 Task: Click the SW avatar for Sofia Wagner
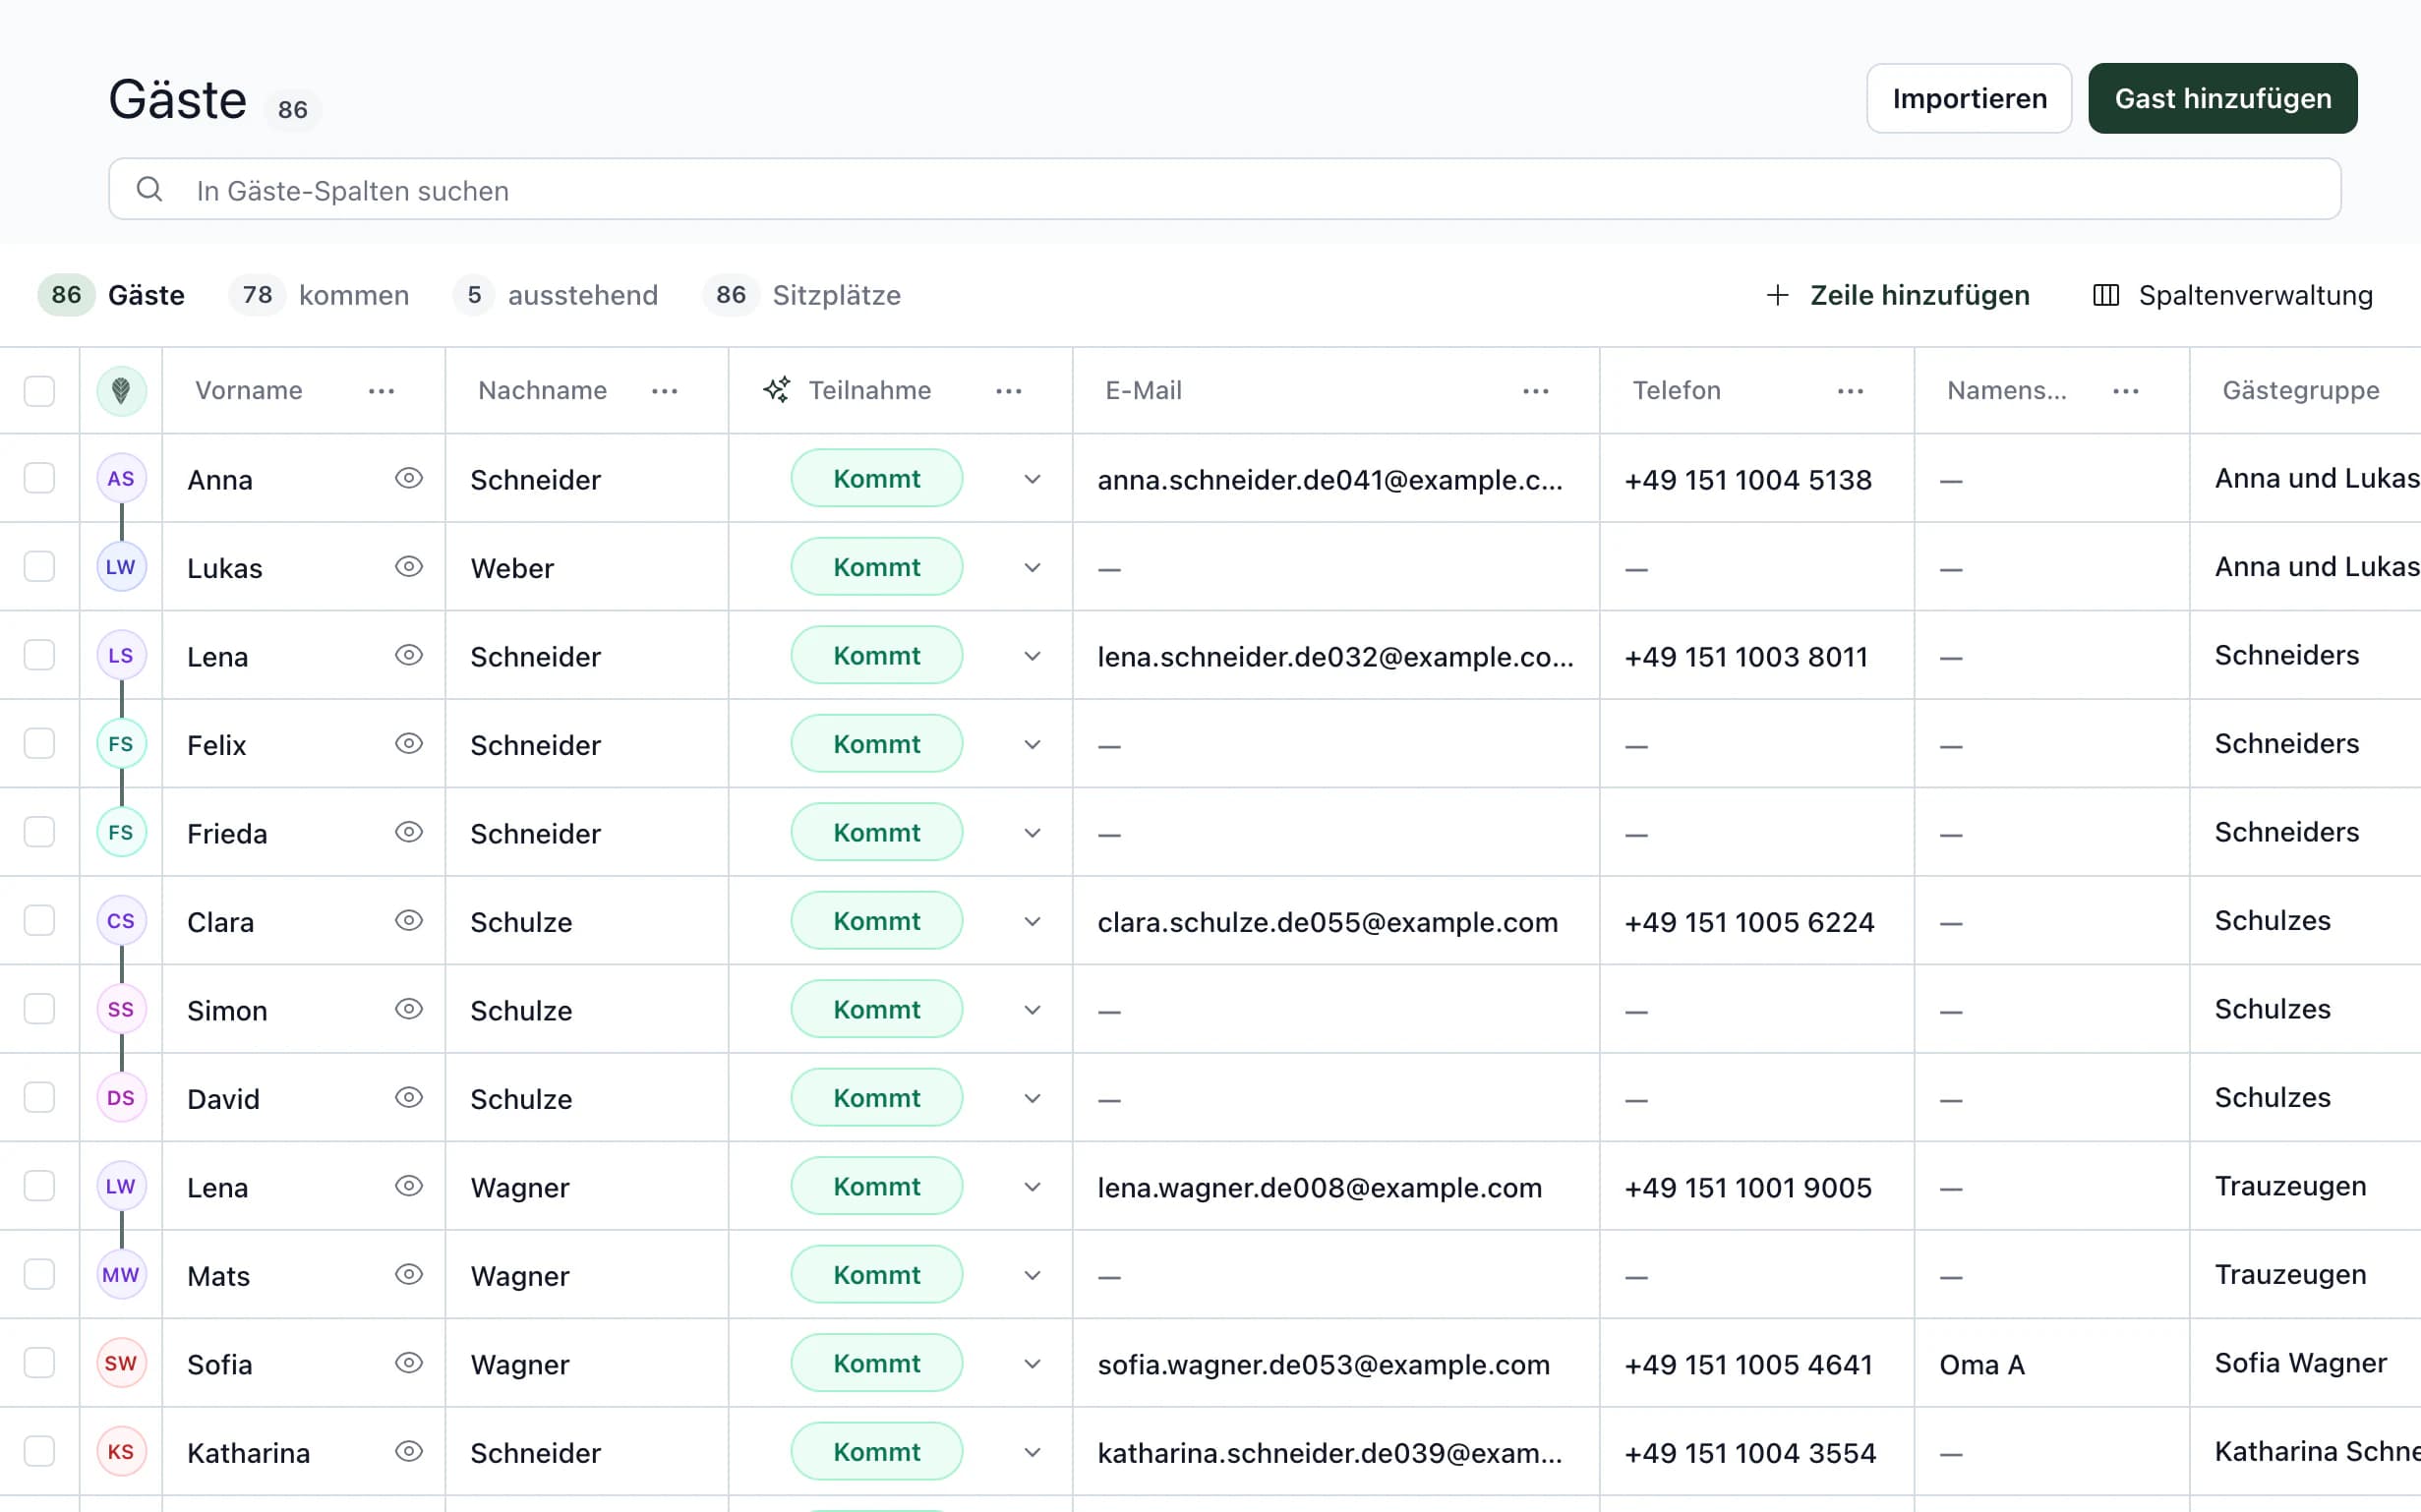(121, 1363)
